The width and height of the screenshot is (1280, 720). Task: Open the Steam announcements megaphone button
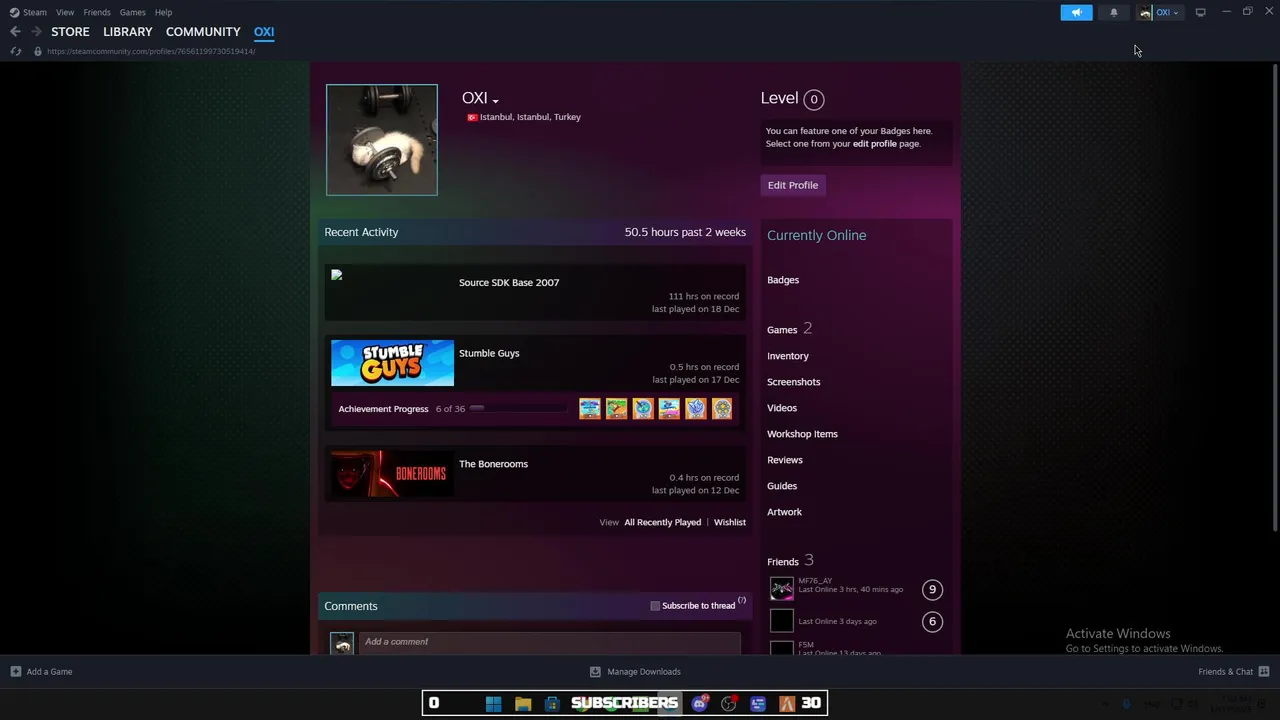pyautogui.click(x=1076, y=12)
